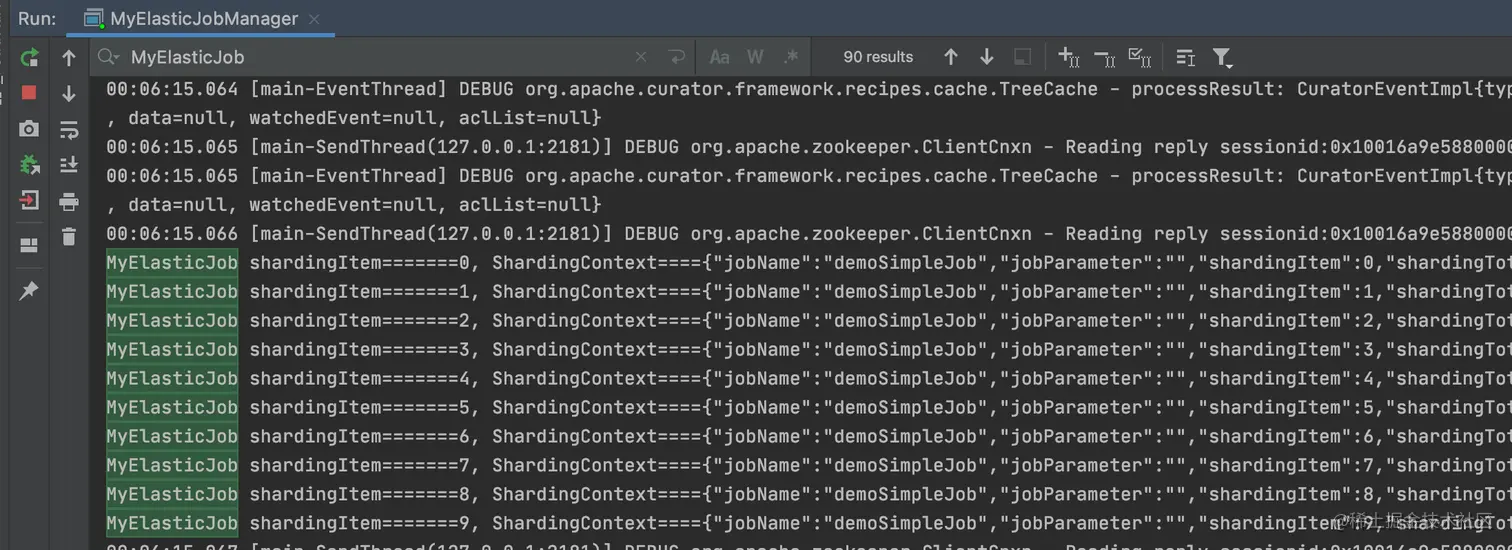The height and width of the screenshot is (550, 1512).
Task: Click the Run tool window label
Action: coord(37,18)
